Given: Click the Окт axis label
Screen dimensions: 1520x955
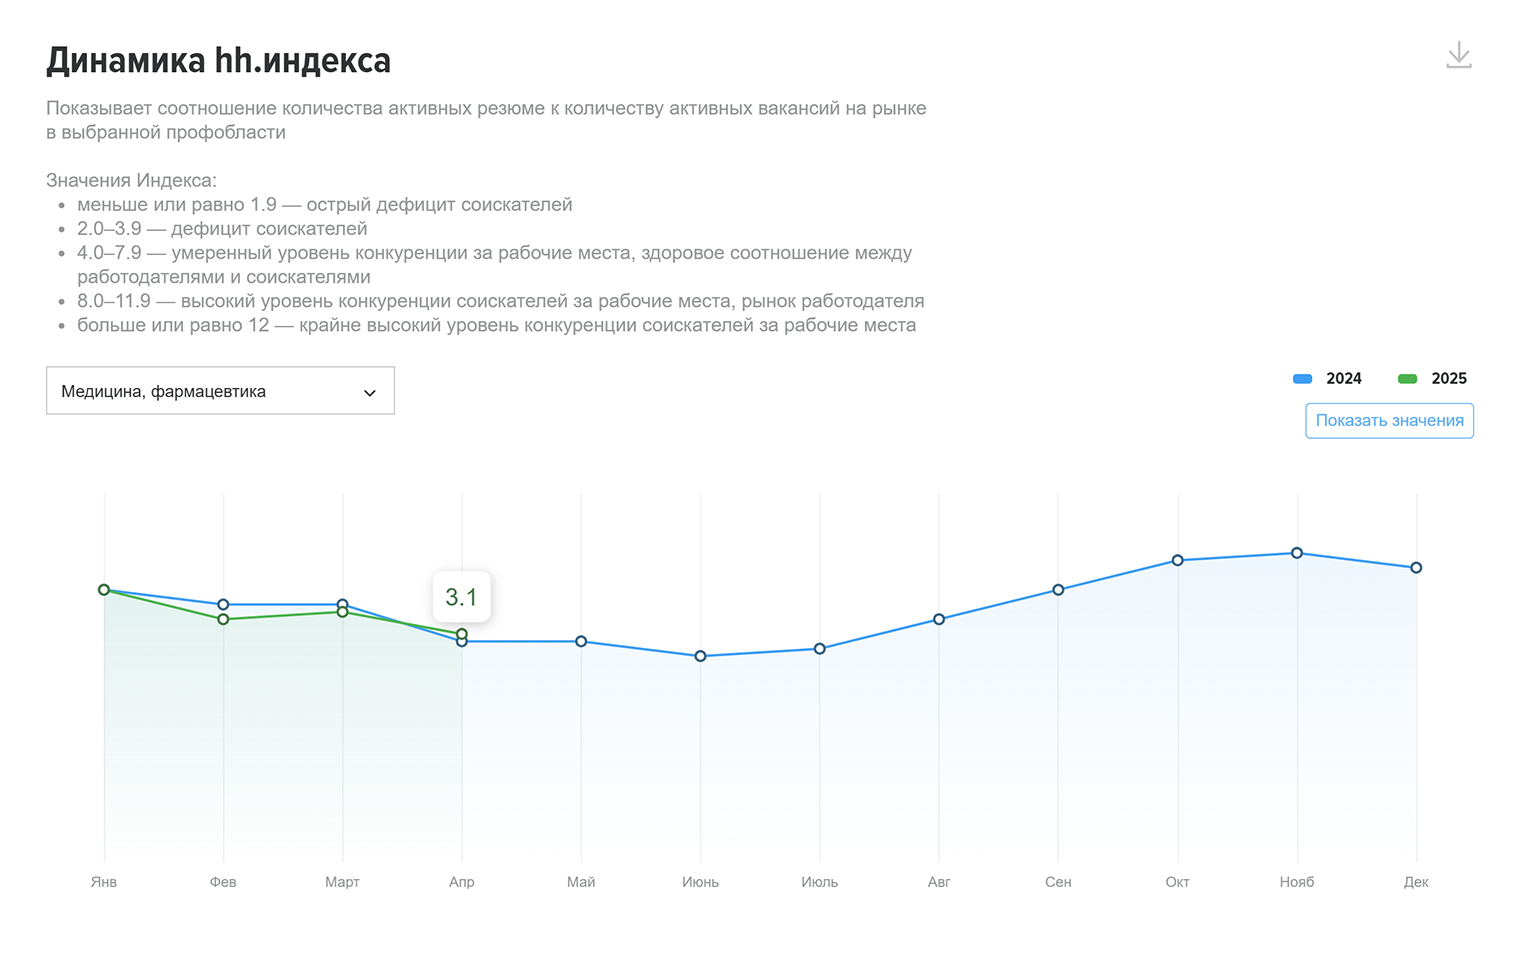Looking at the screenshot, I should pyautogui.click(x=1178, y=882).
